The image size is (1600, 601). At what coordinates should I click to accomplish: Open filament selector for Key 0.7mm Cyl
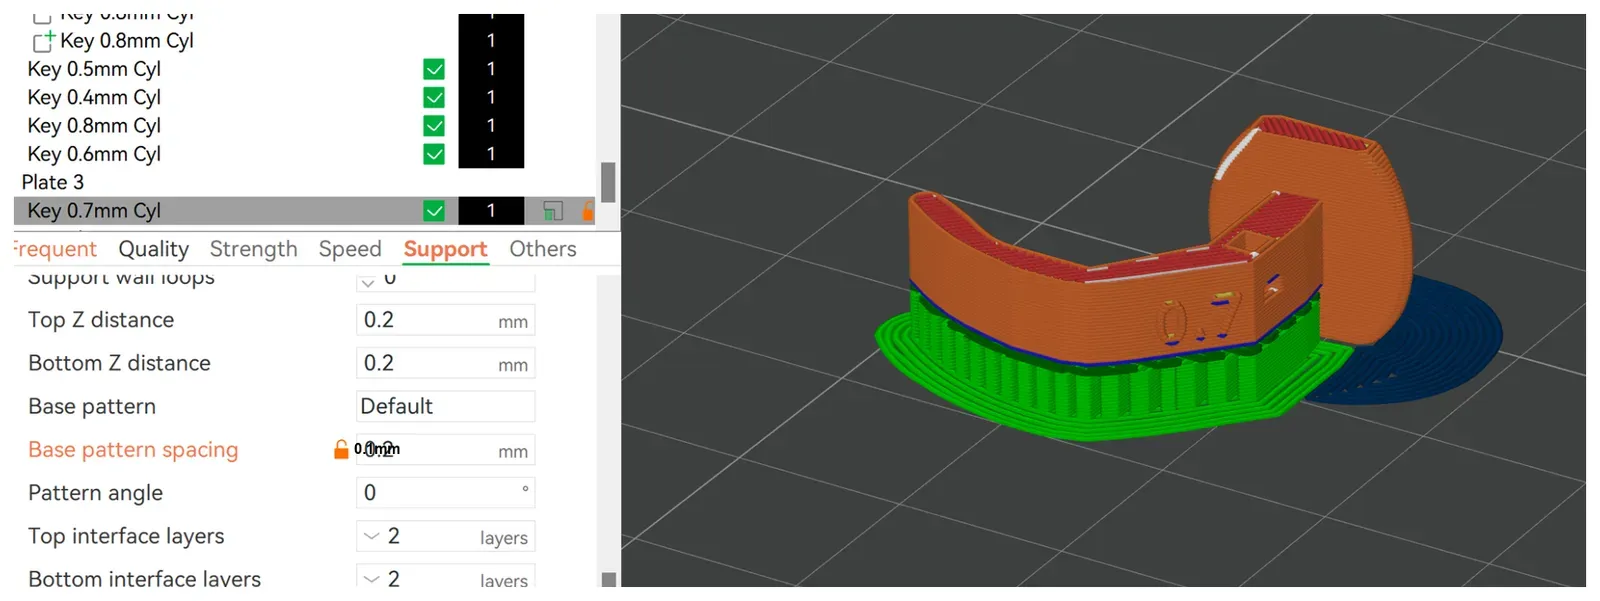click(x=491, y=211)
